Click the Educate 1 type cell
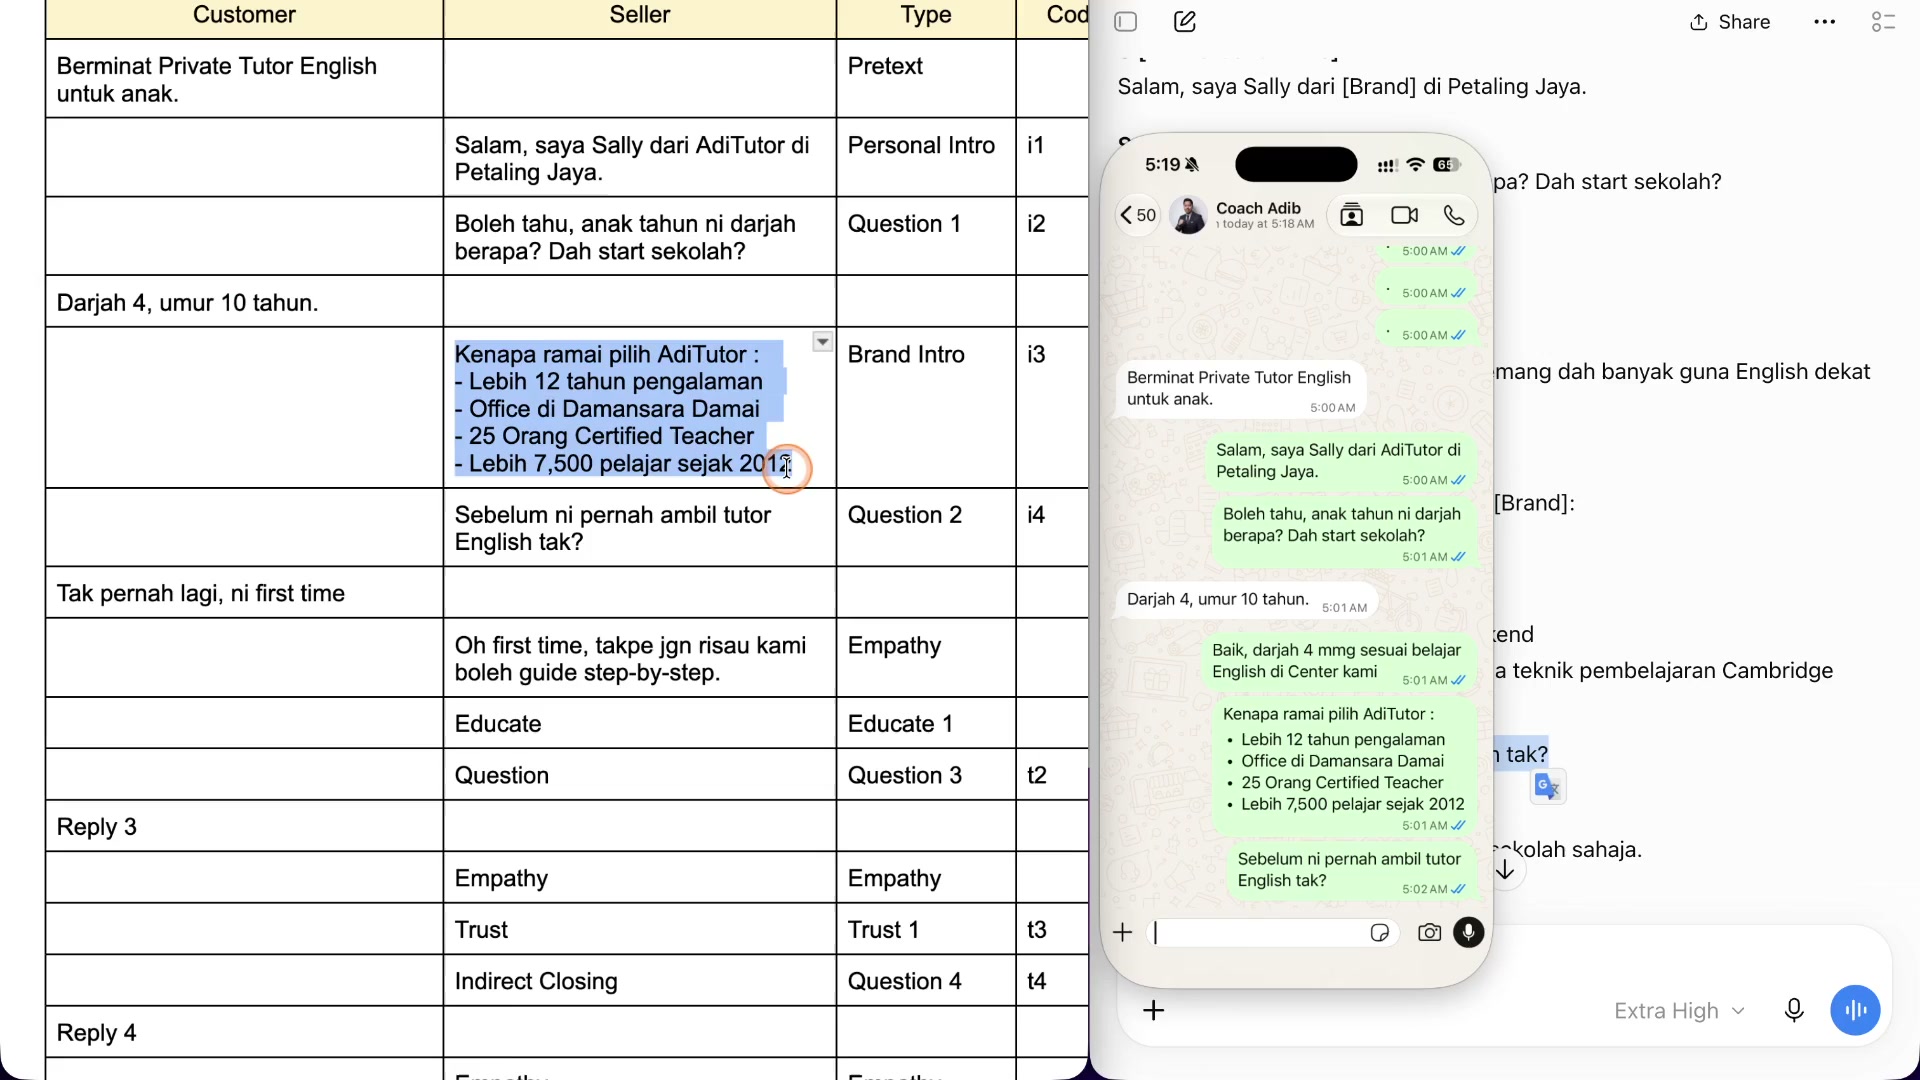Viewport: 1920px width, 1080px height. 926,724
